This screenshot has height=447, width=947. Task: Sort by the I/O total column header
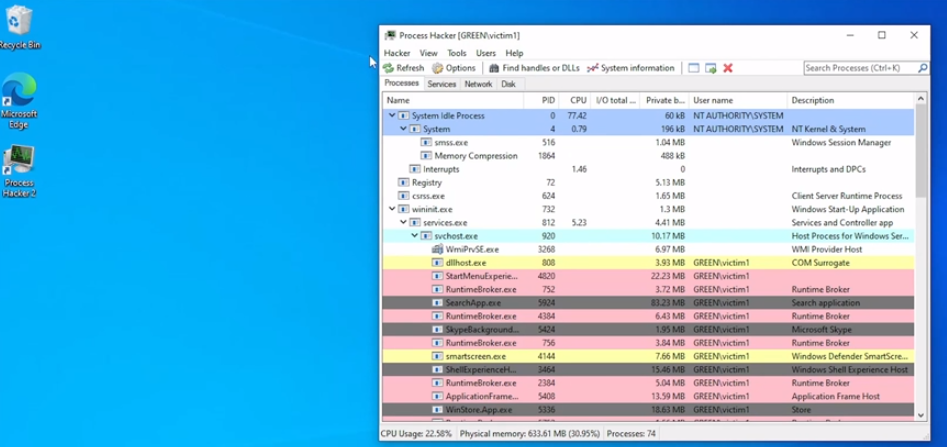tap(615, 100)
